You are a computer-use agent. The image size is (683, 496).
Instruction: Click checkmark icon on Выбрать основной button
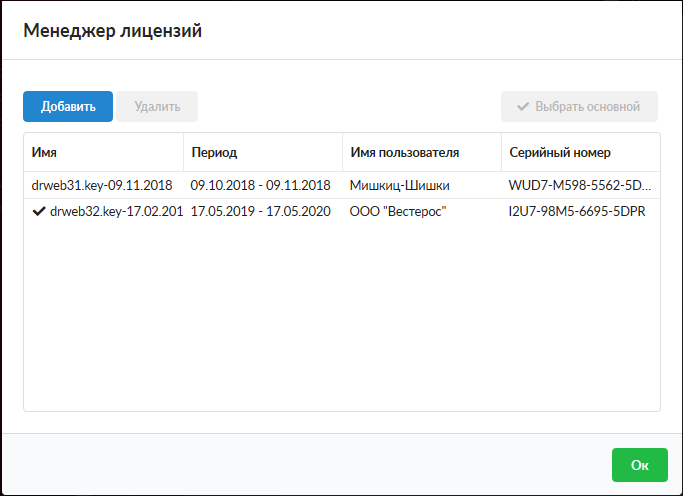point(522,107)
